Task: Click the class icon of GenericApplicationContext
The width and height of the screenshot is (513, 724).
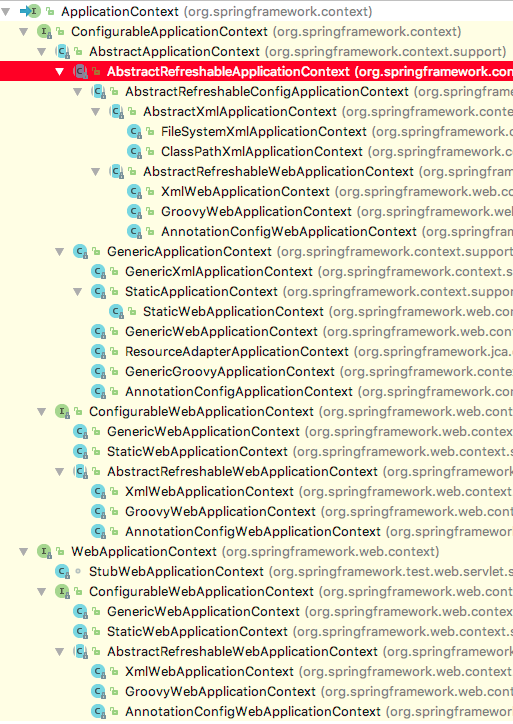Action: pyautogui.click(x=80, y=252)
